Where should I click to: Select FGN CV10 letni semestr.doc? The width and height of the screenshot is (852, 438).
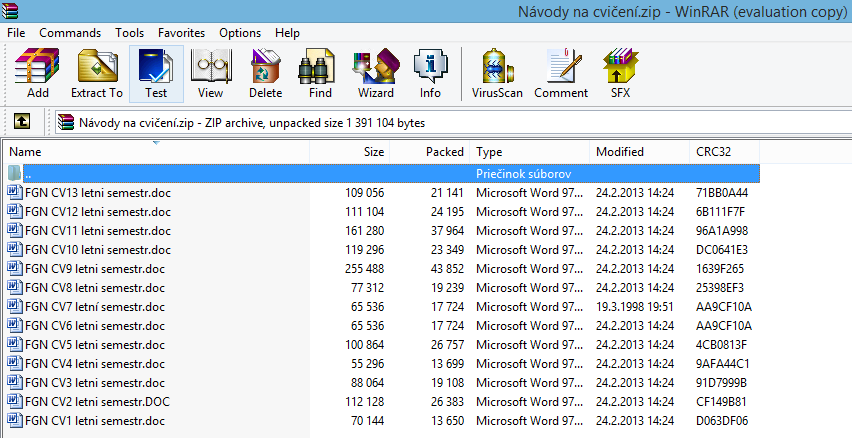coord(98,249)
